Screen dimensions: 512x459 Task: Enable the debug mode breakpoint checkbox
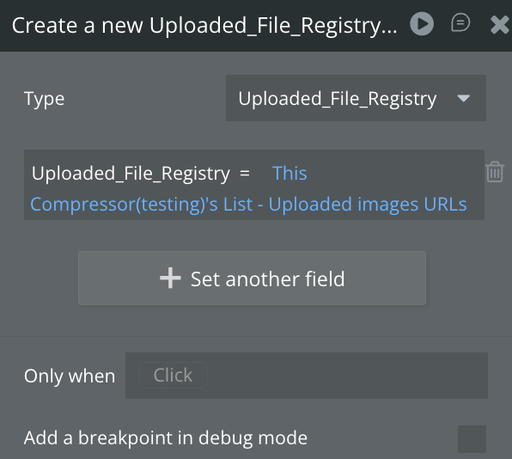click(x=472, y=439)
